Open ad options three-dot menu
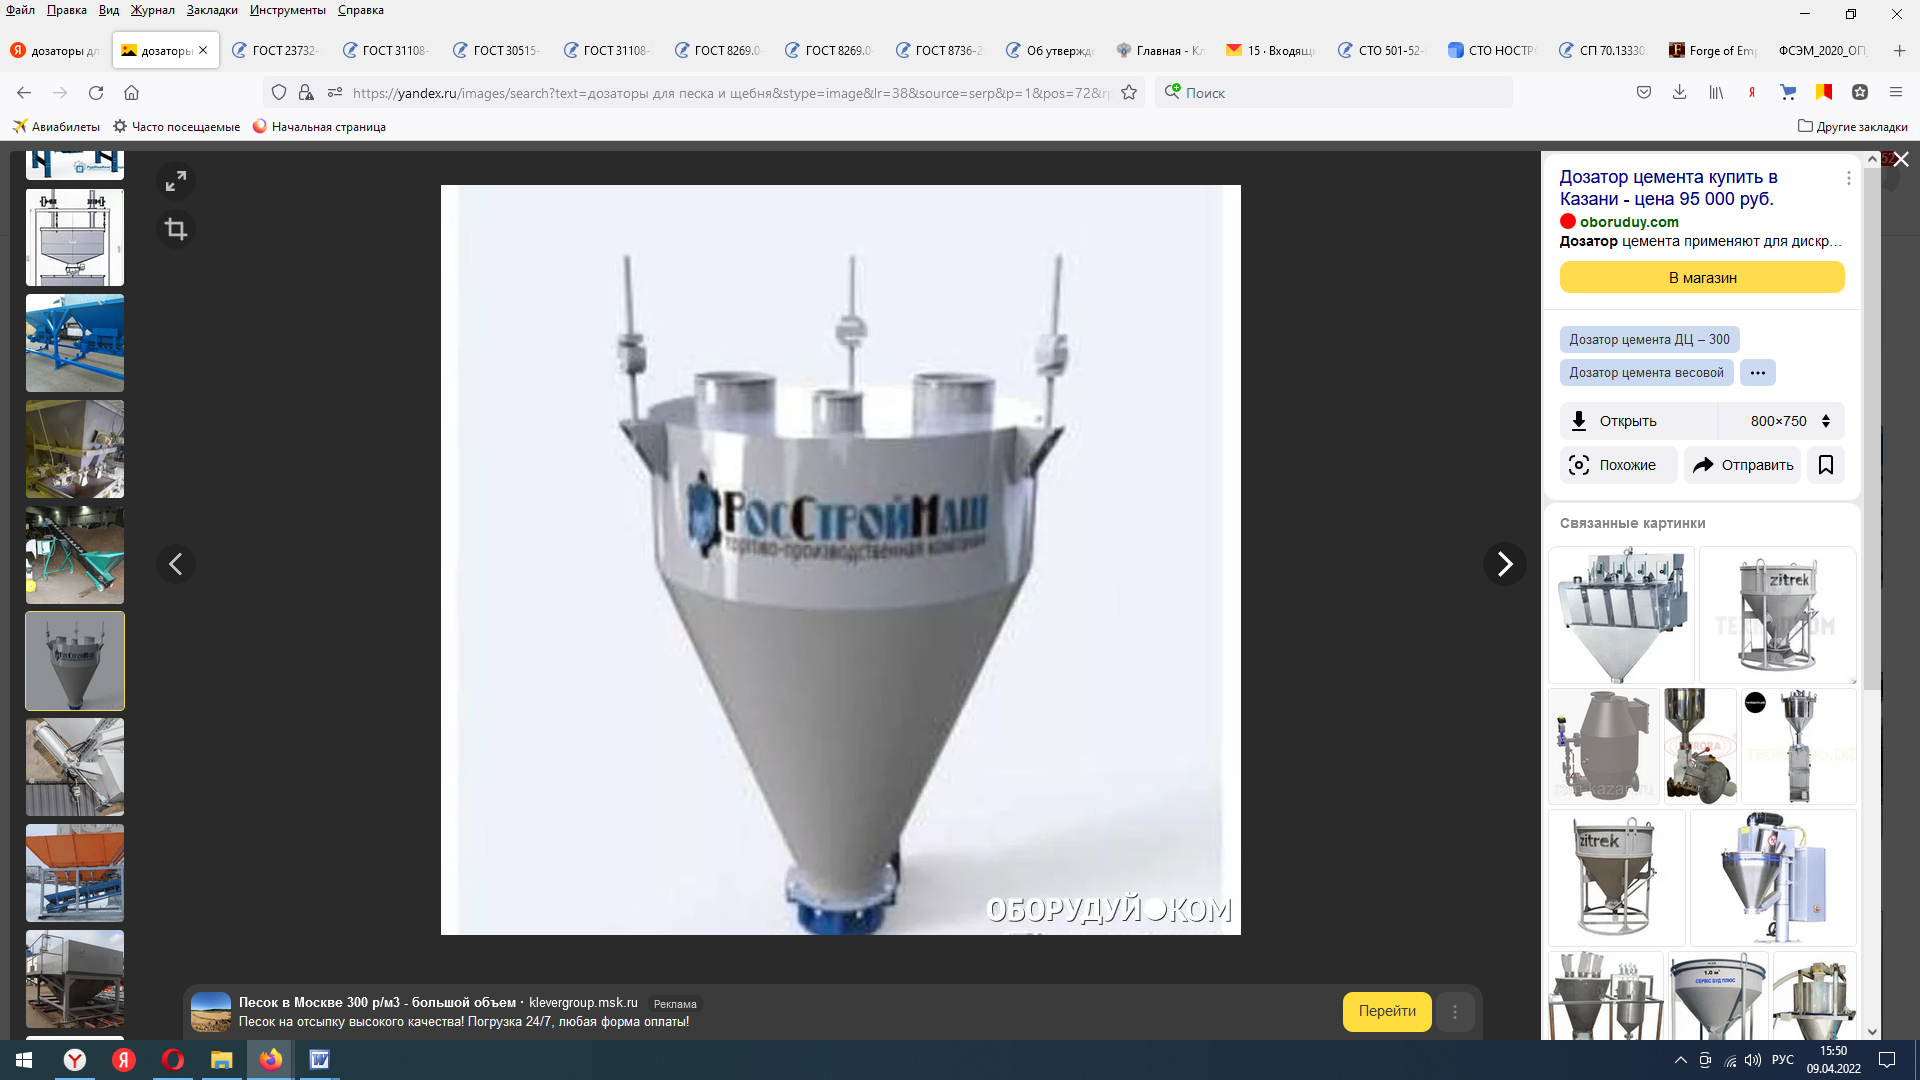Viewport: 1920px width, 1080px height. [1455, 1012]
